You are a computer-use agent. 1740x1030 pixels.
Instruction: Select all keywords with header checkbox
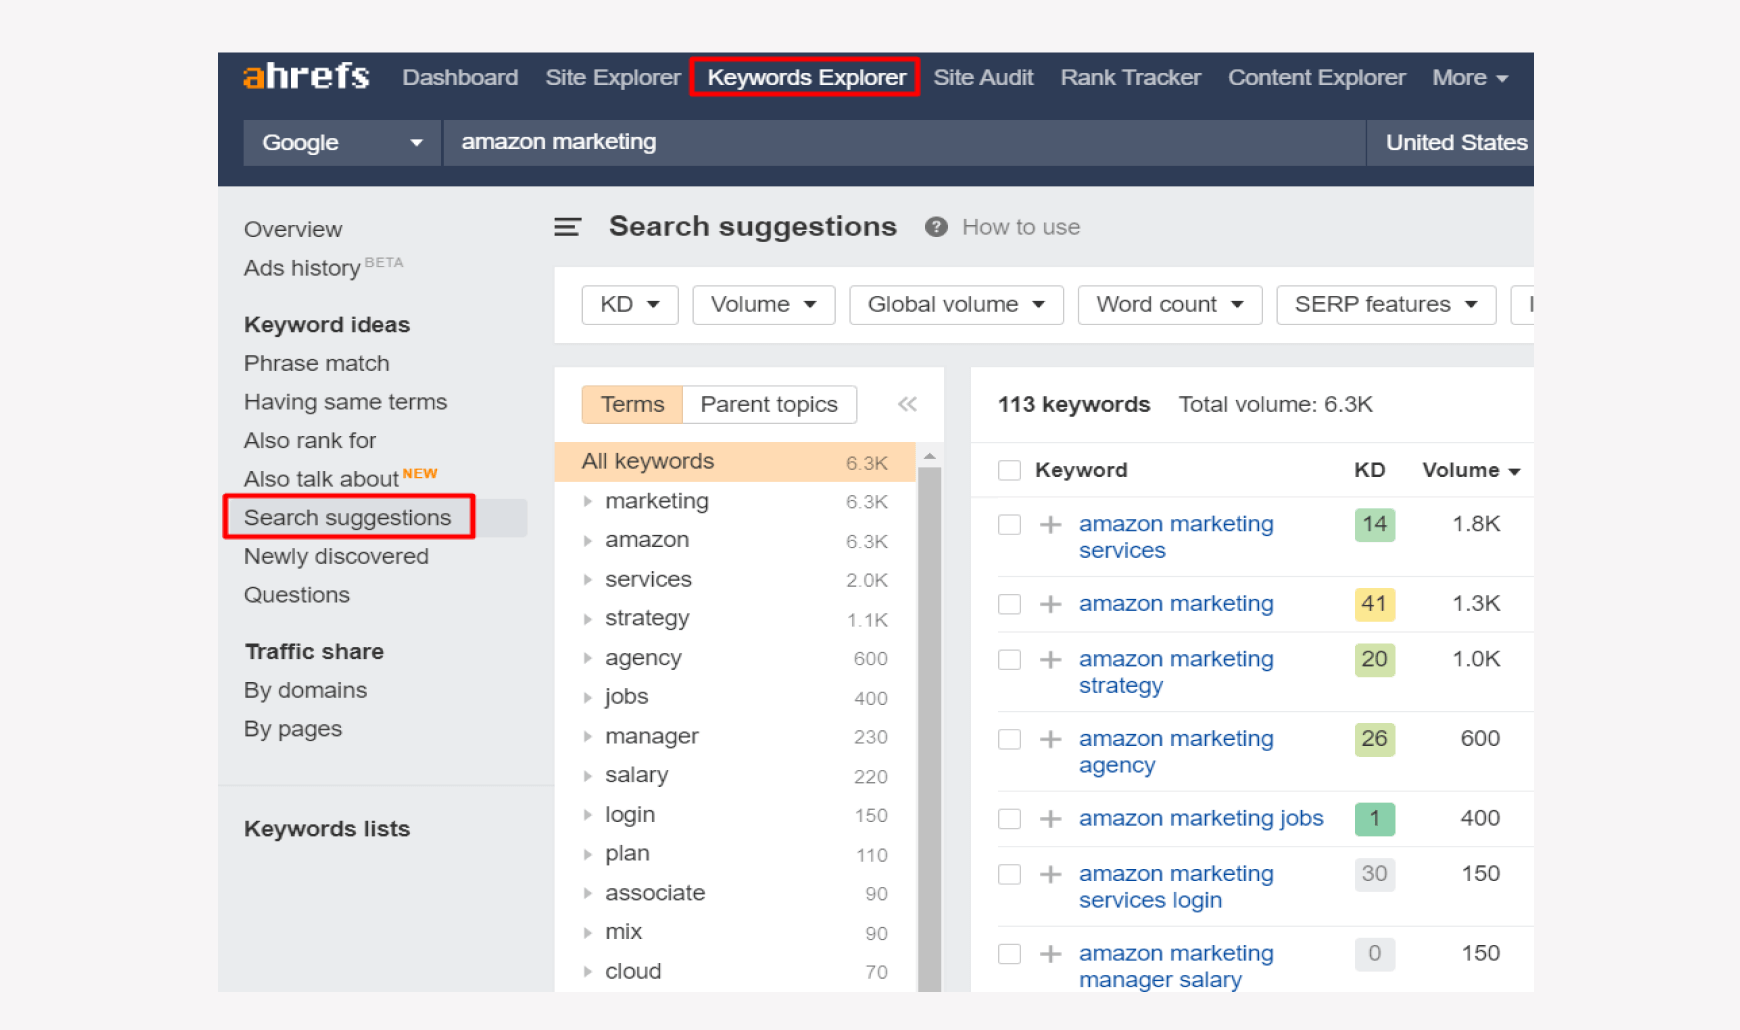pyautogui.click(x=1009, y=470)
